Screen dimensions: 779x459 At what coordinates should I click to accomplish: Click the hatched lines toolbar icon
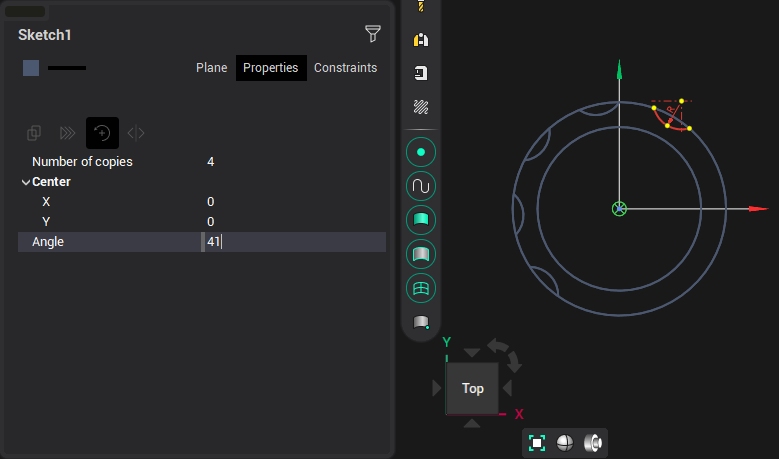[x=421, y=106]
